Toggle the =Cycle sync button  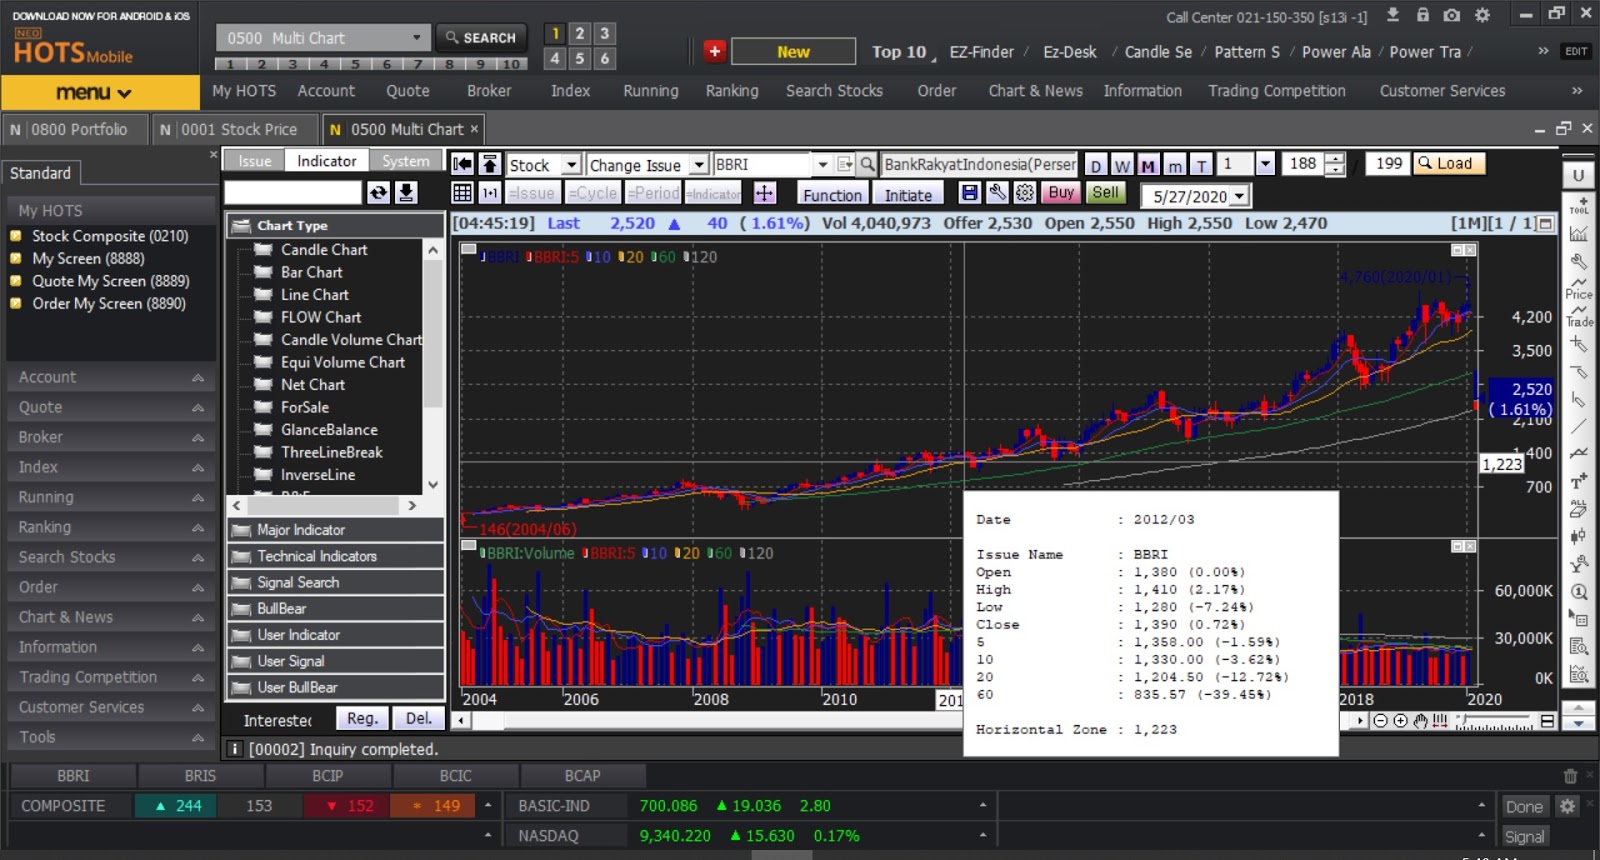coord(593,194)
